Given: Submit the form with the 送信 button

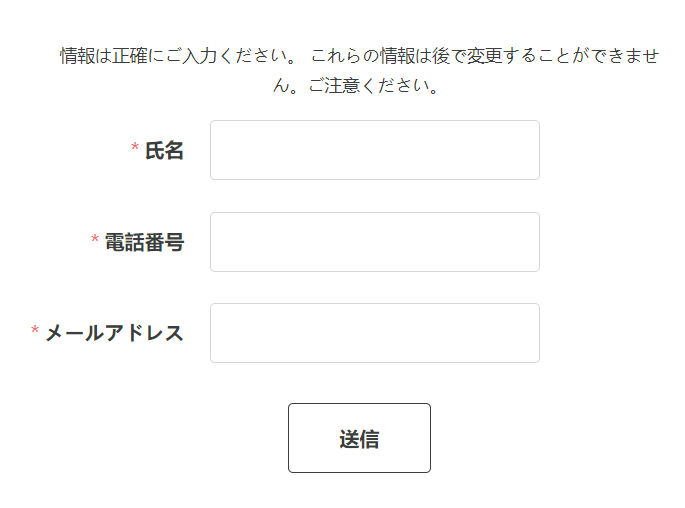Looking at the screenshot, I should (359, 438).
